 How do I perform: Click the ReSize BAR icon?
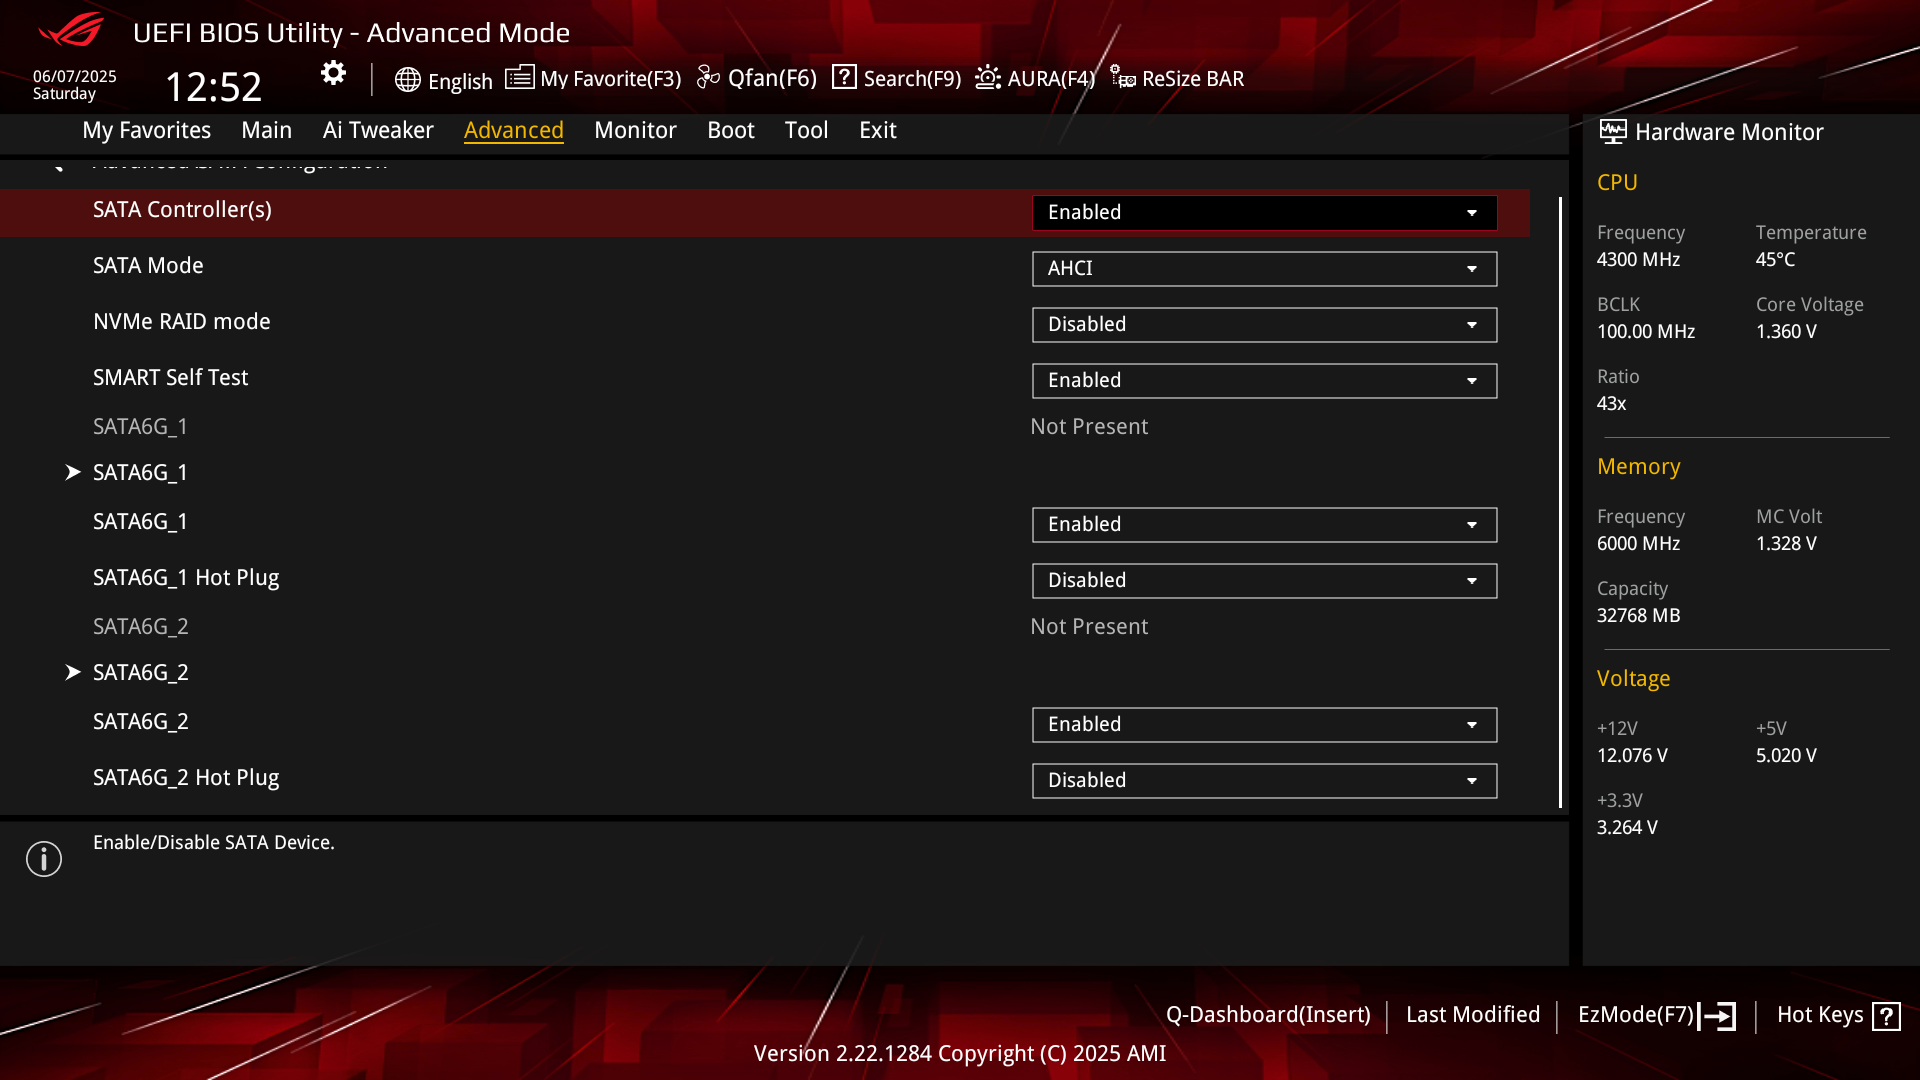pyautogui.click(x=1122, y=77)
